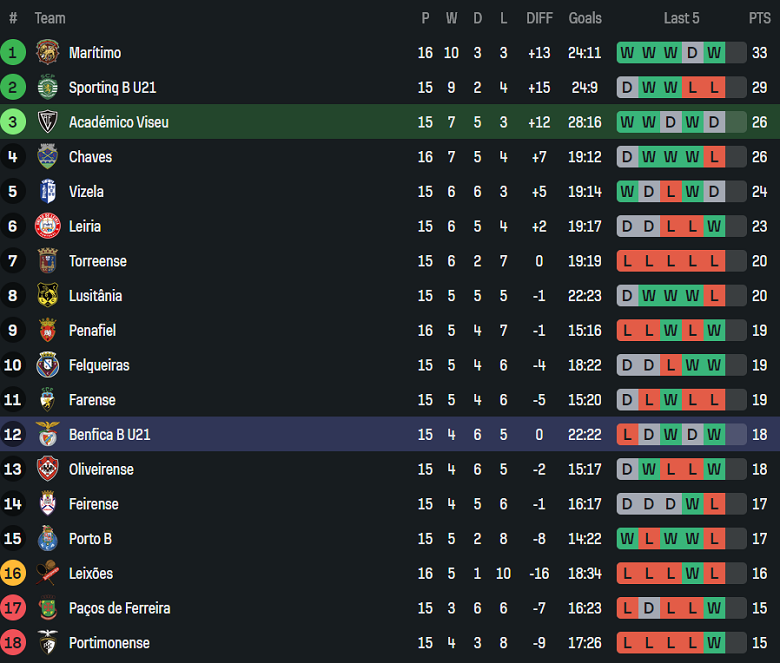Screen dimensions: 780x663
Task: Click the DIFF column header
Action: coord(539,18)
